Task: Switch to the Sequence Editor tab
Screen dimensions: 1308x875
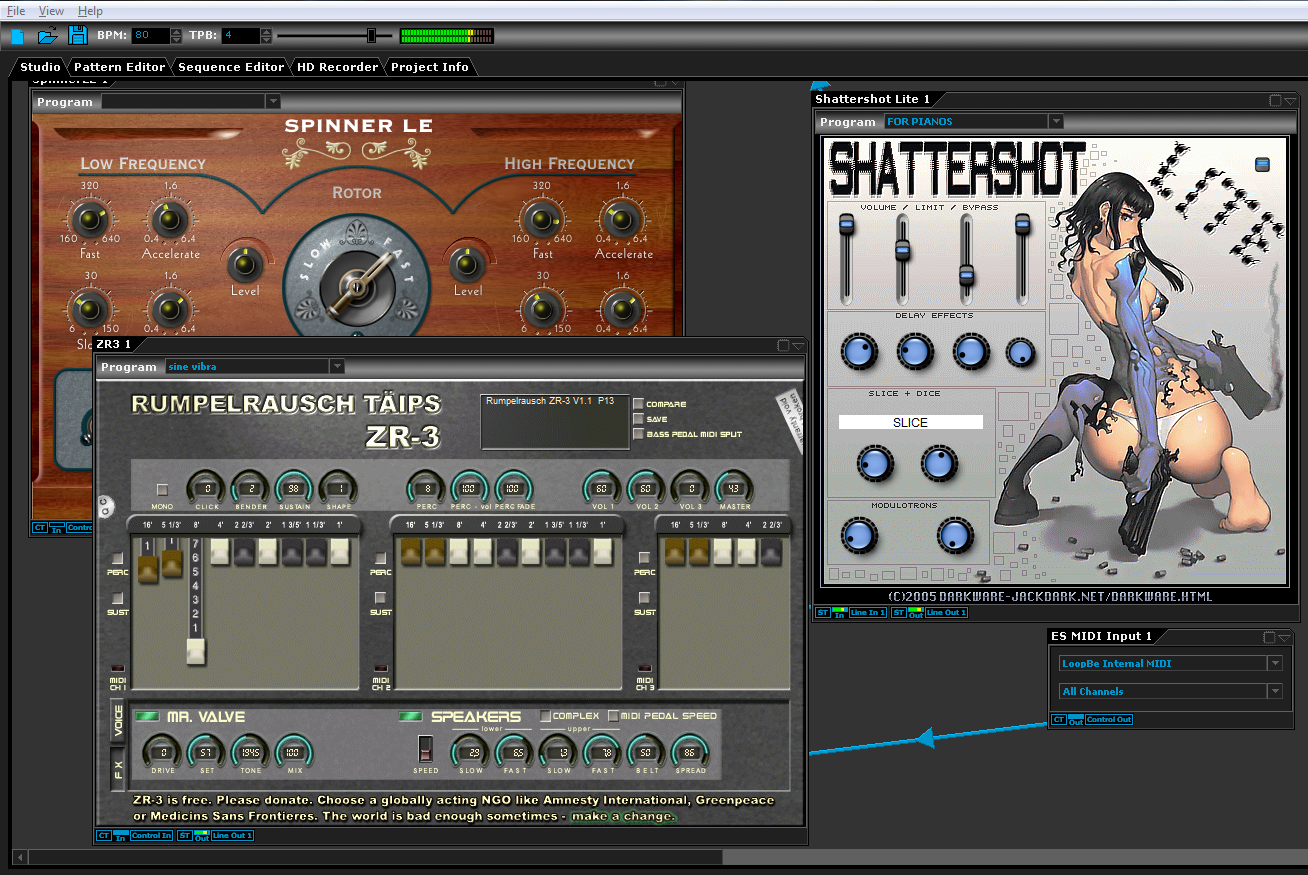Action: pyautogui.click(x=231, y=67)
